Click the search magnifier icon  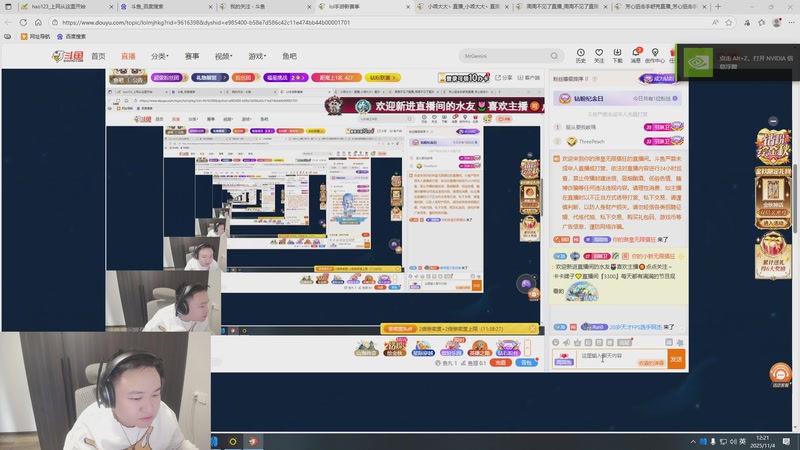tap(554, 56)
